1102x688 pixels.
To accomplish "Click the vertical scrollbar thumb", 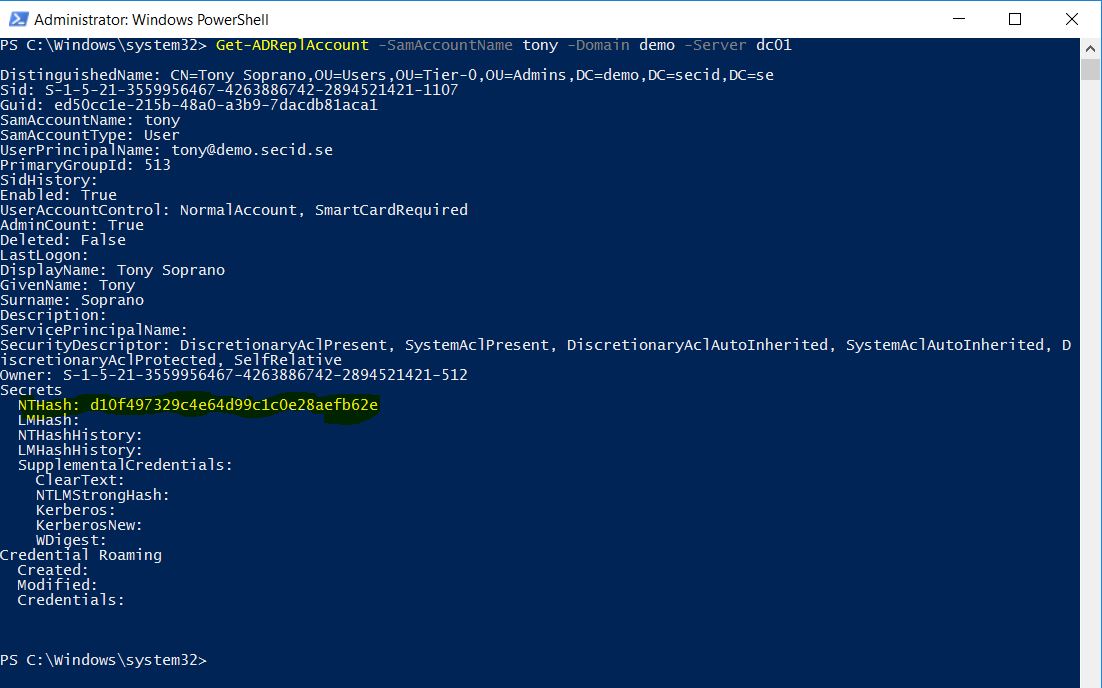I will 1090,70.
